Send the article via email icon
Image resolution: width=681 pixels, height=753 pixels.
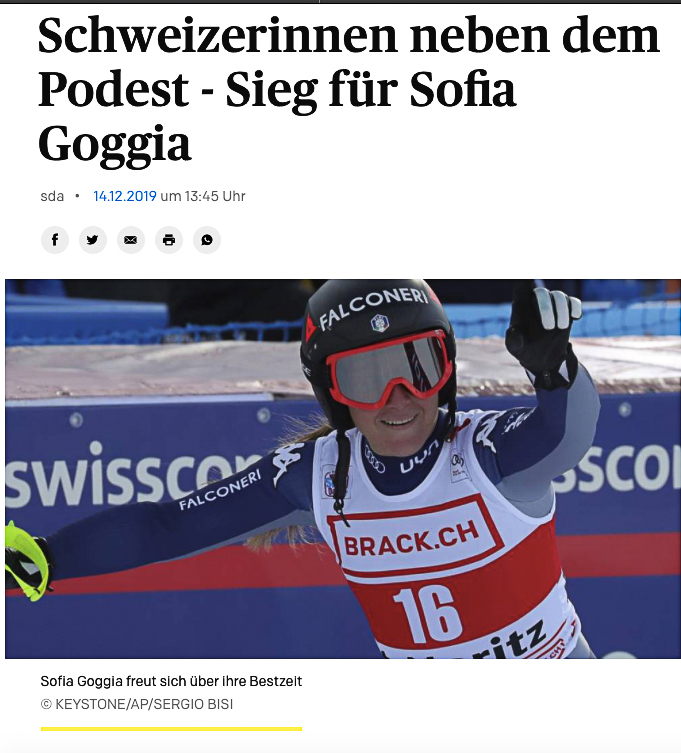tap(131, 240)
